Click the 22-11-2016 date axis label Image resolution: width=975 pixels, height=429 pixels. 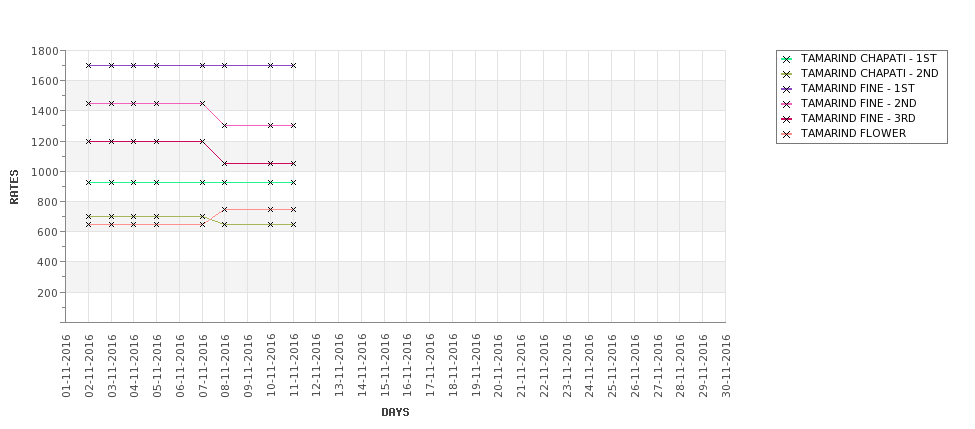tap(543, 366)
